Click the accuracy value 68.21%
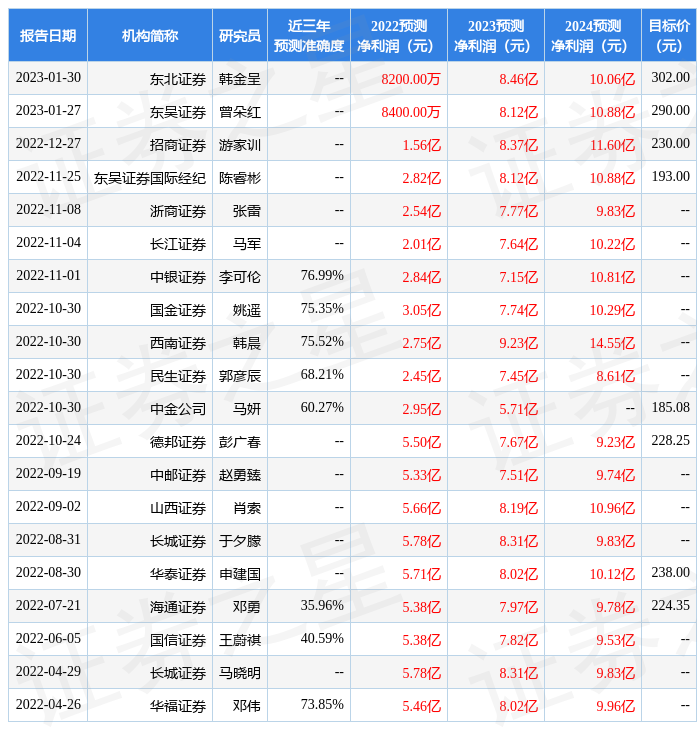 click(x=322, y=375)
